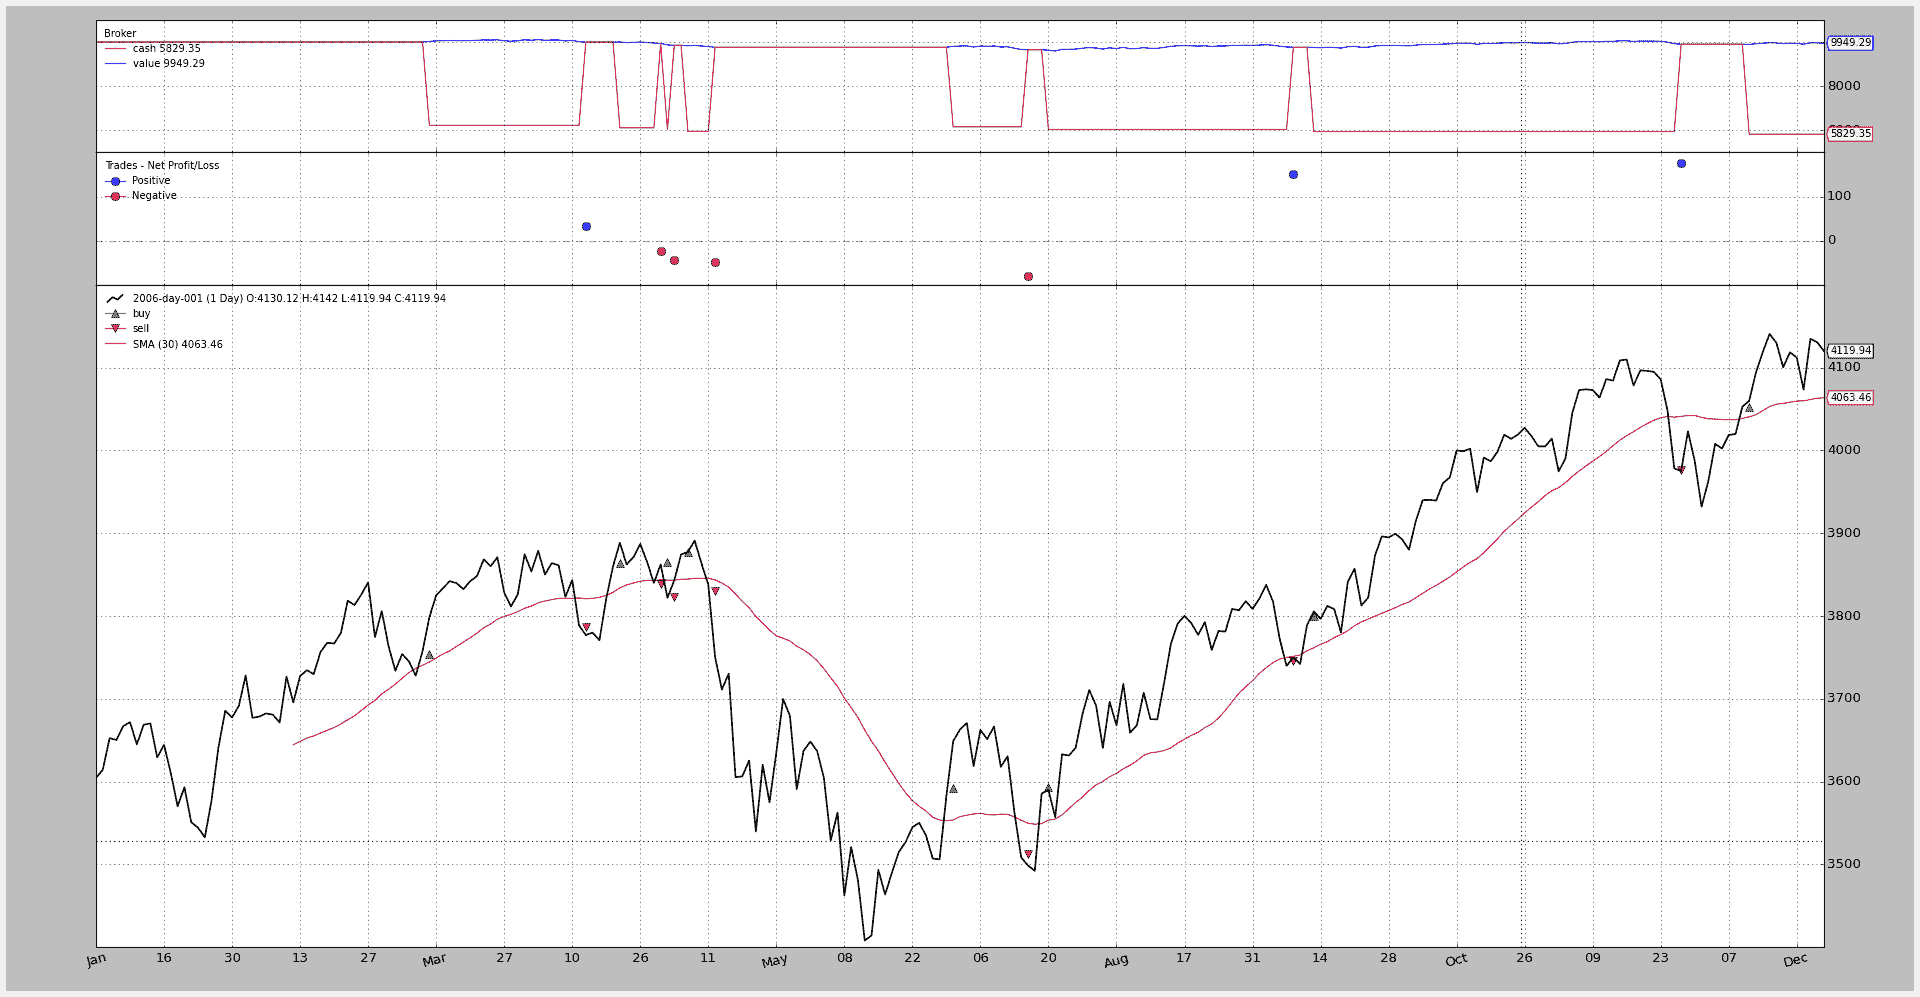Click the Aug date axis label
Screen dimensions: 1920x997
point(1116,961)
